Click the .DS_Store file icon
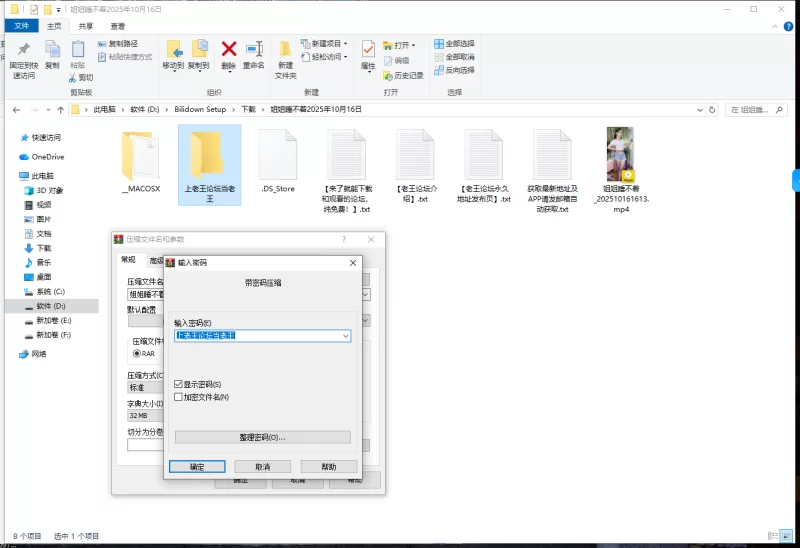 (x=277, y=154)
